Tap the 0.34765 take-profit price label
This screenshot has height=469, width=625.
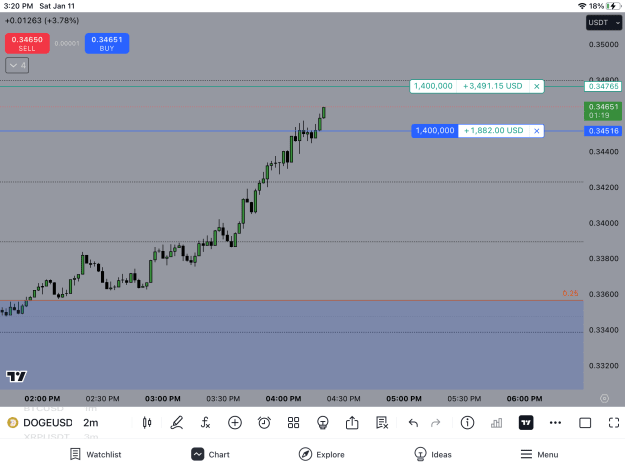pos(603,86)
